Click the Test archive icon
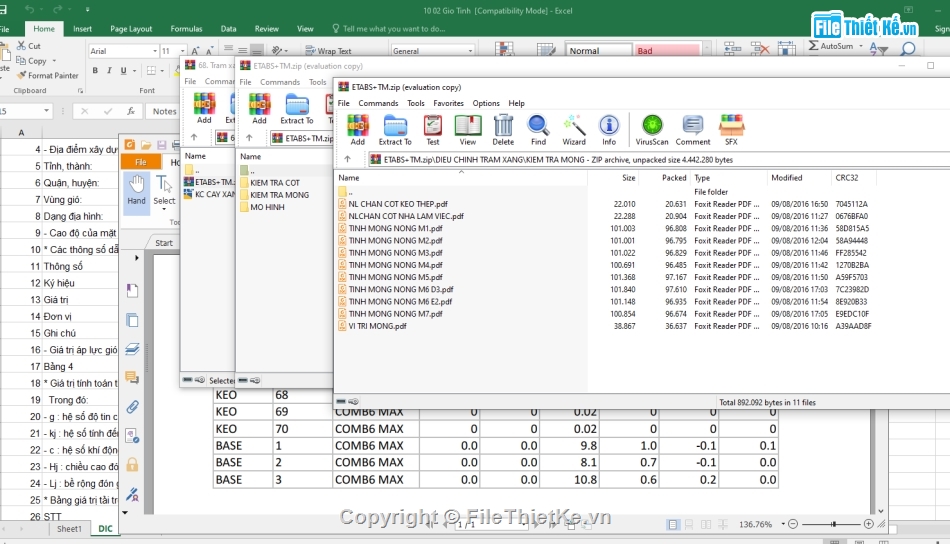The width and height of the screenshot is (950, 544). pos(433,130)
